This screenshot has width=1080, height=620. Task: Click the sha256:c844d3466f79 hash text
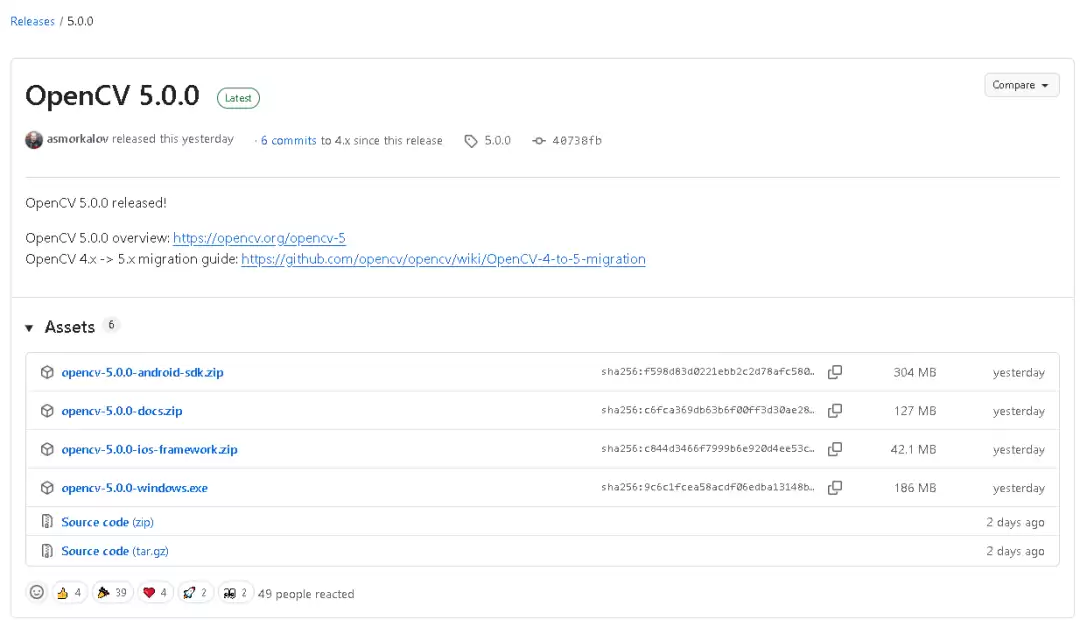pyautogui.click(x=707, y=449)
